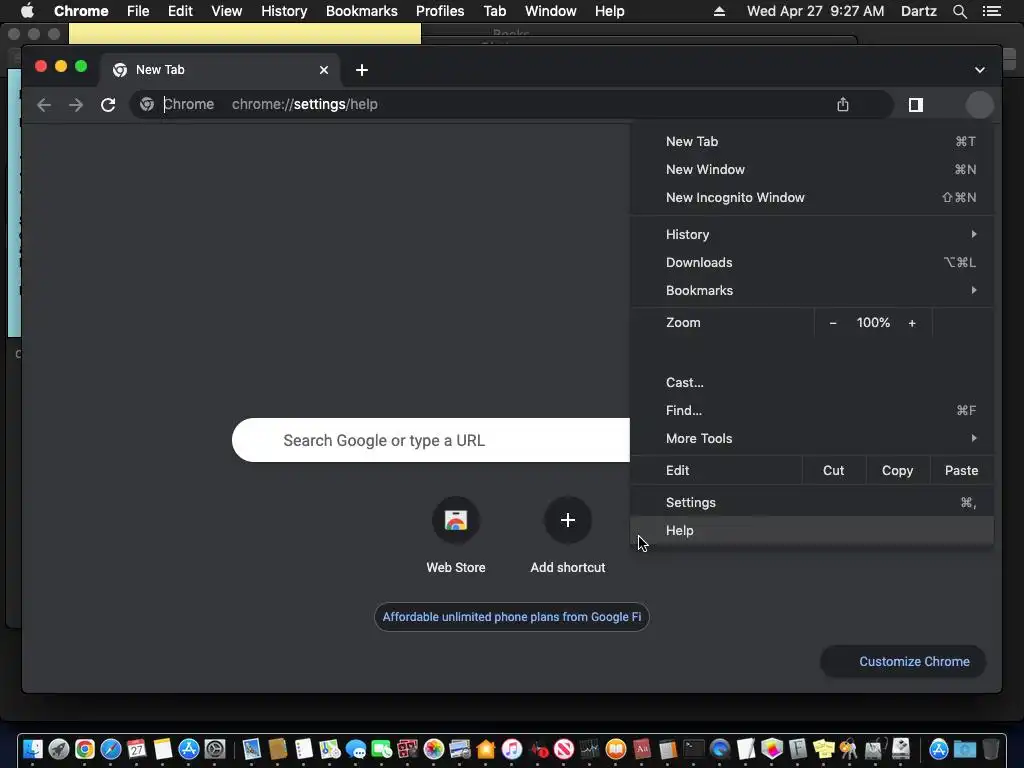Decrease zoom with minus button
Image resolution: width=1024 pixels, height=768 pixels.
pyautogui.click(x=833, y=323)
